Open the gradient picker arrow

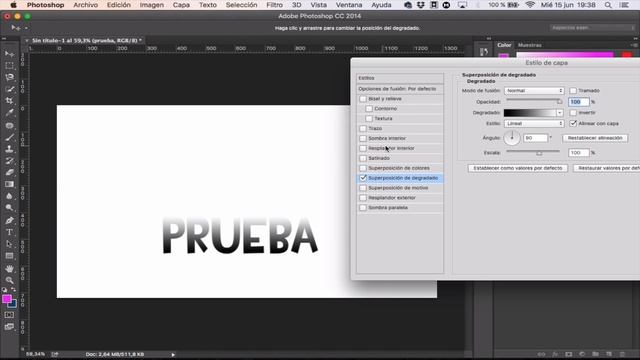pos(560,113)
